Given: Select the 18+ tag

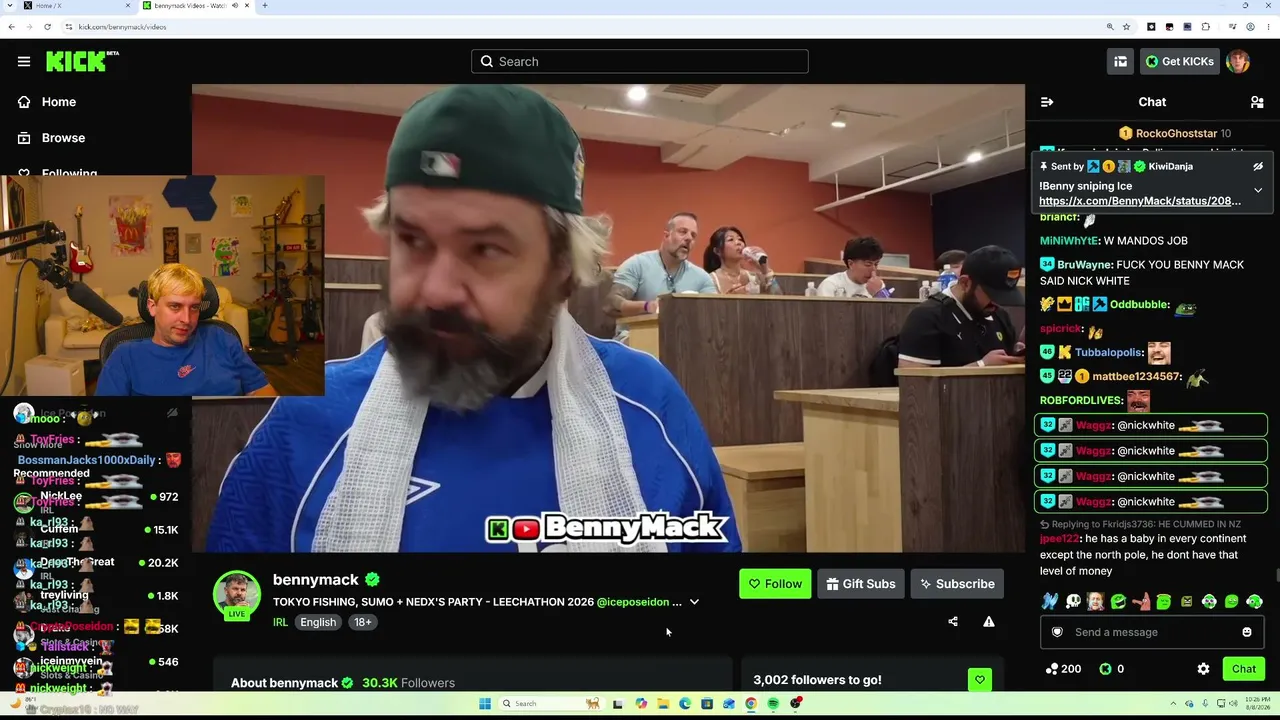Looking at the screenshot, I should click(x=362, y=622).
